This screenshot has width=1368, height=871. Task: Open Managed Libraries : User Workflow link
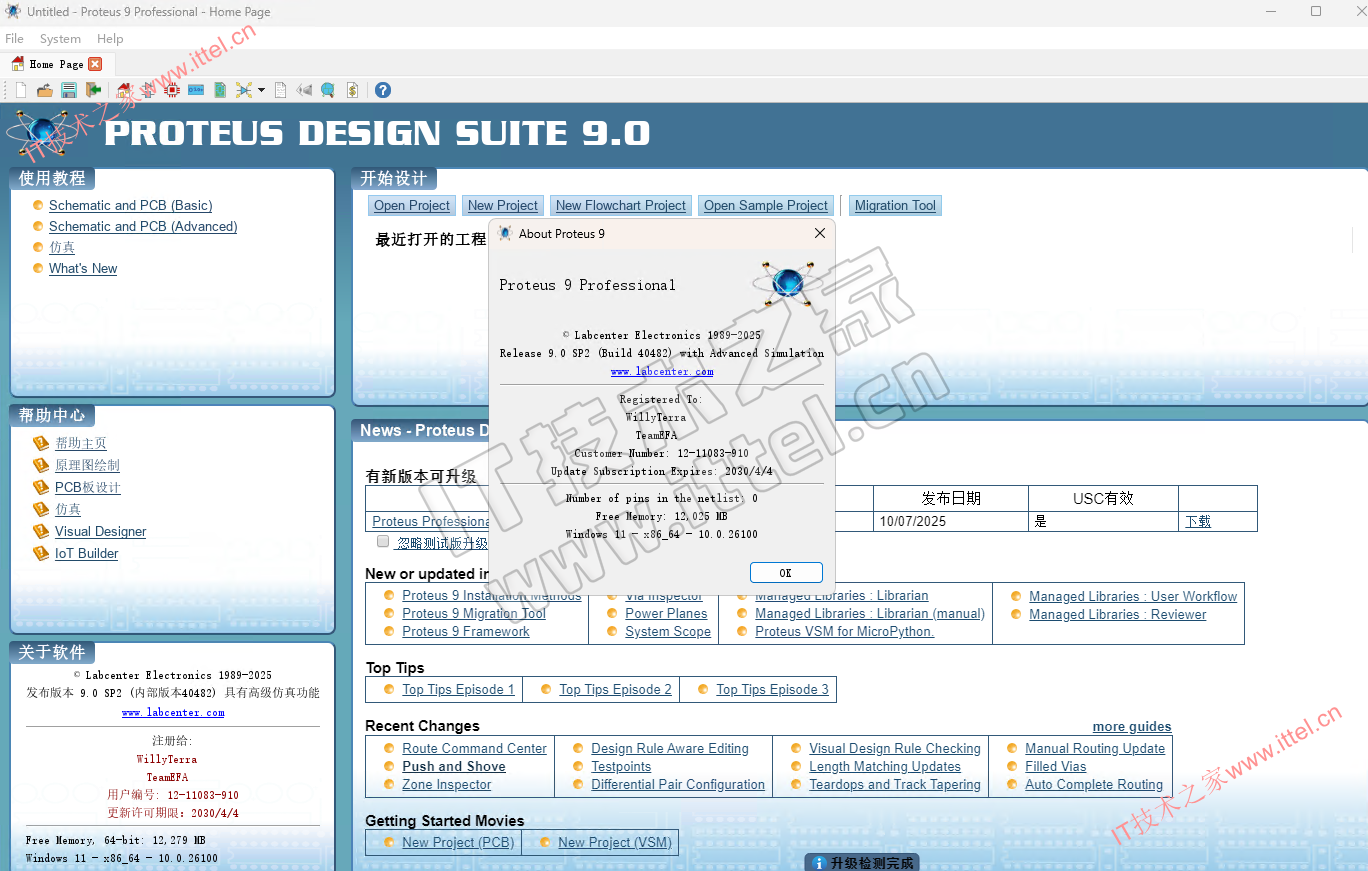pyautogui.click(x=1133, y=596)
